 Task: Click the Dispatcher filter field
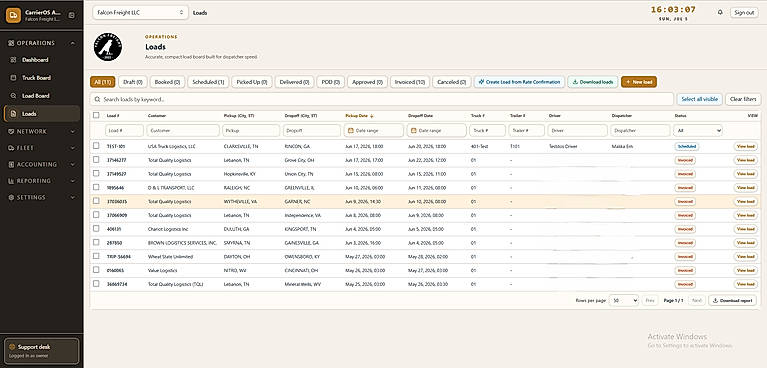click(x=640, y=131)
